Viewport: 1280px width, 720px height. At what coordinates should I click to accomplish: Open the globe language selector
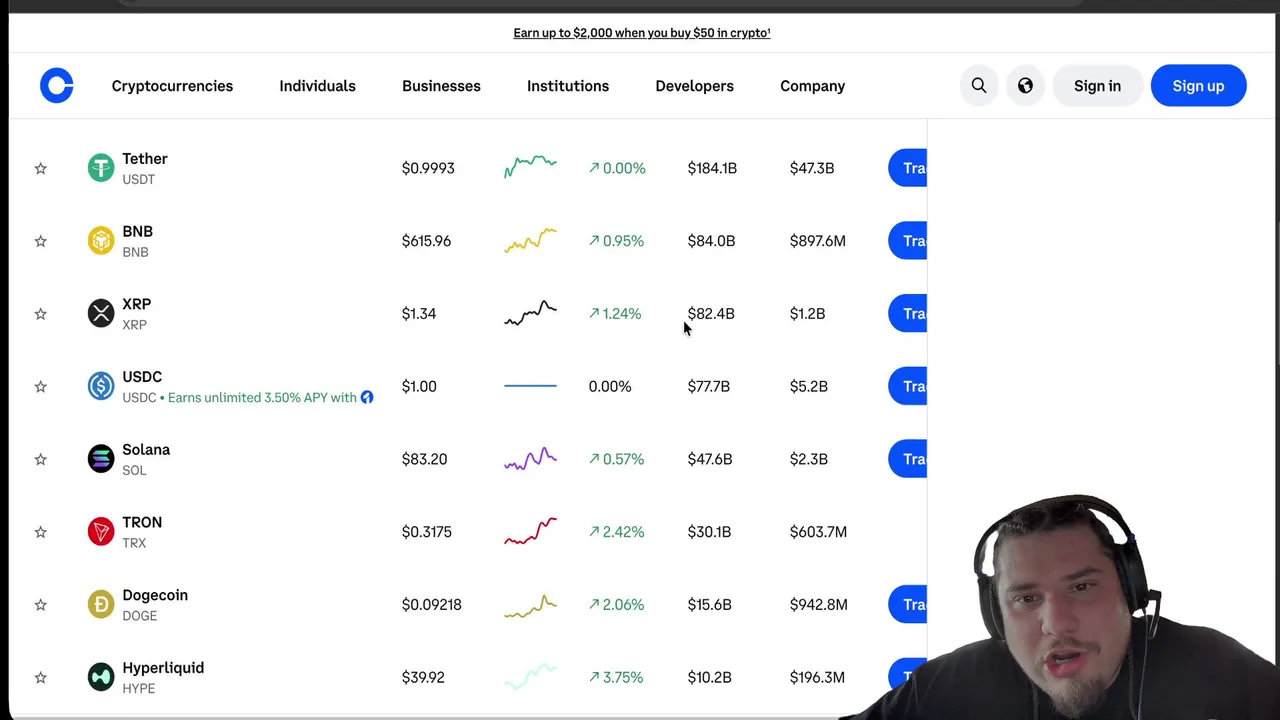coord(1025,86)
